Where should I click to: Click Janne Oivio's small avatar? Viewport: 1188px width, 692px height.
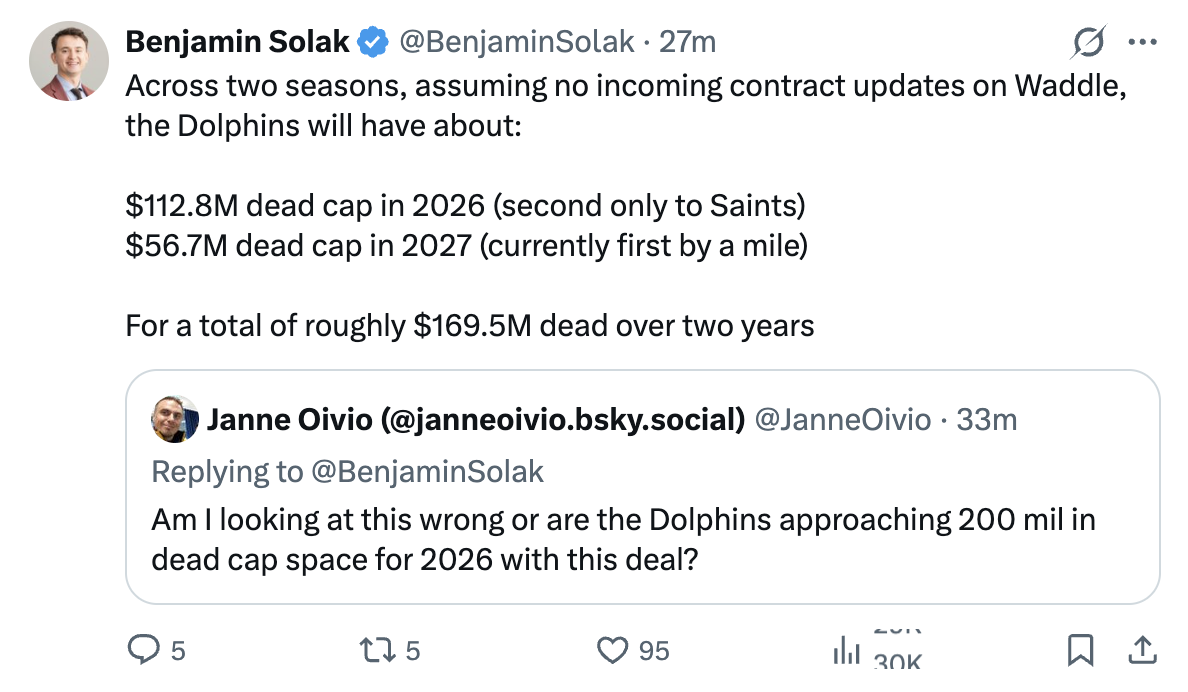point(172,420)
